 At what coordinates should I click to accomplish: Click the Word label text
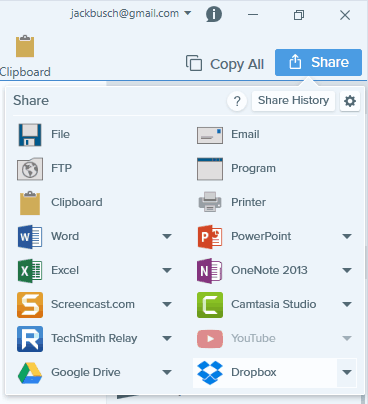[65, 236]
